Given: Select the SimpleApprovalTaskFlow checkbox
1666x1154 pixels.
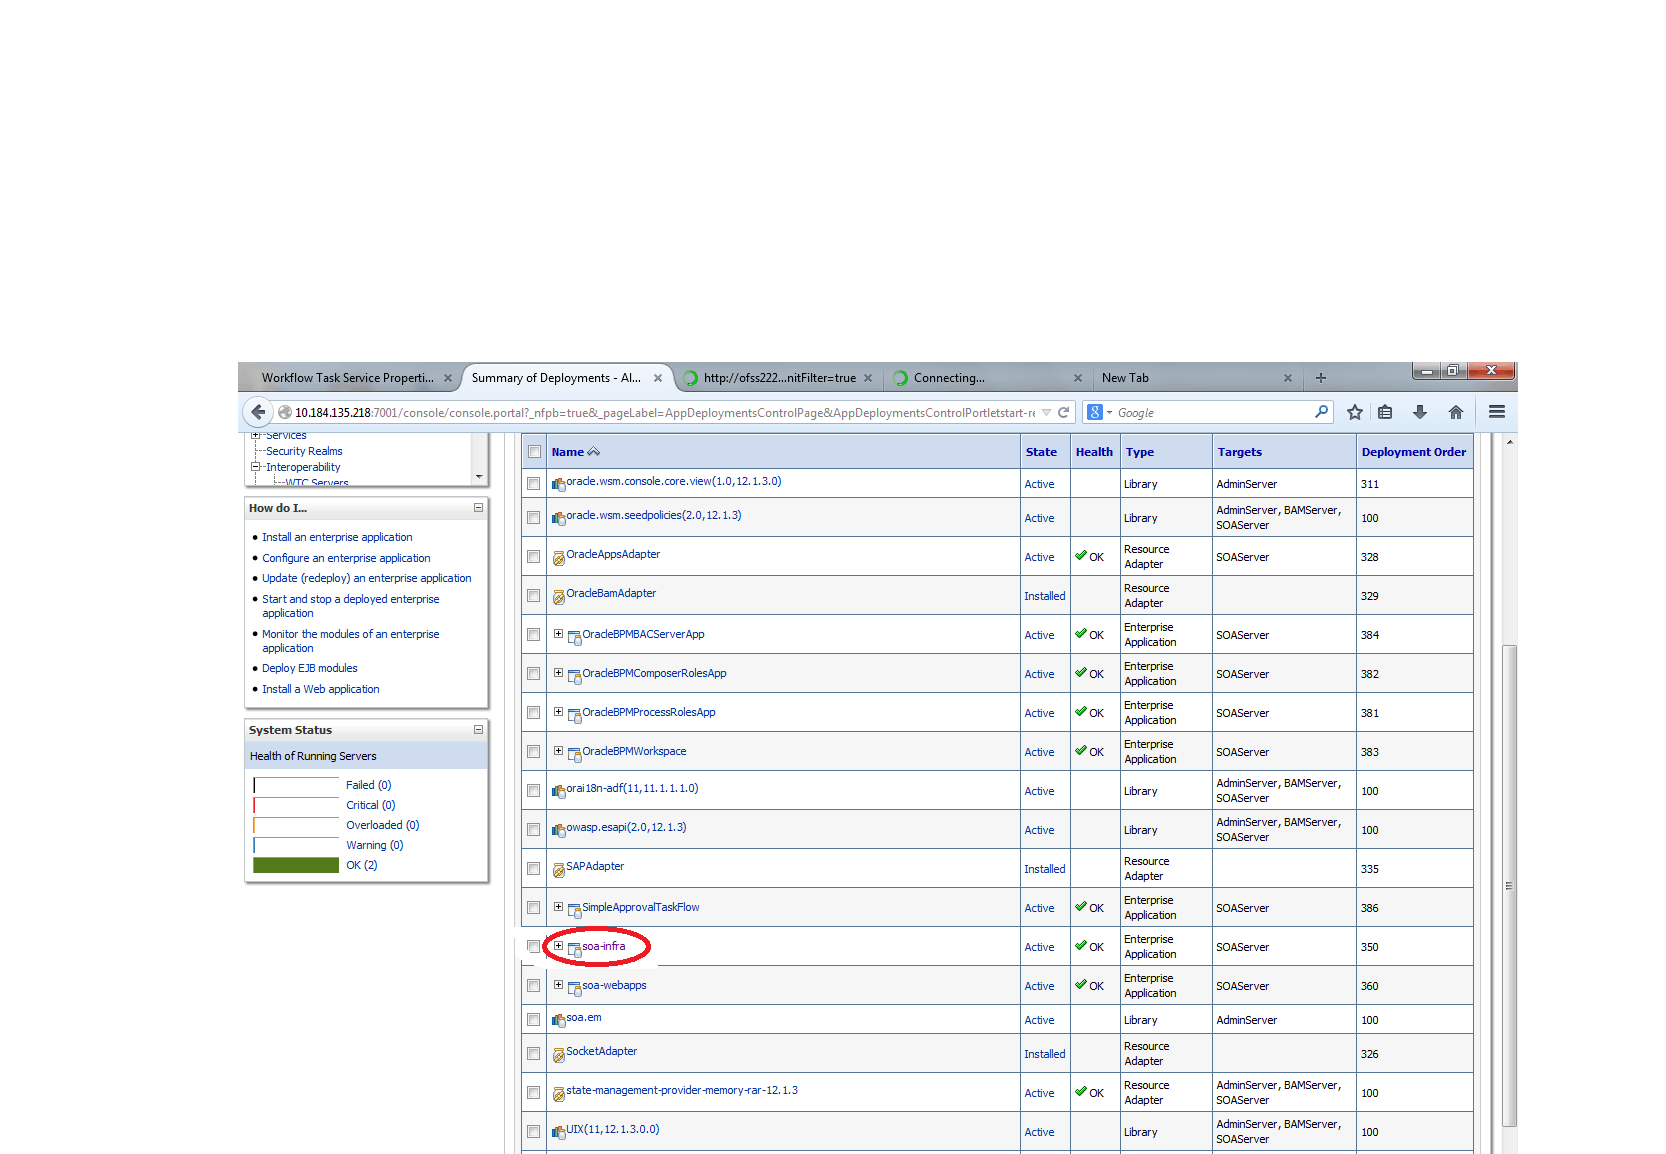Looking at the screenshot, I should (534, 908).
